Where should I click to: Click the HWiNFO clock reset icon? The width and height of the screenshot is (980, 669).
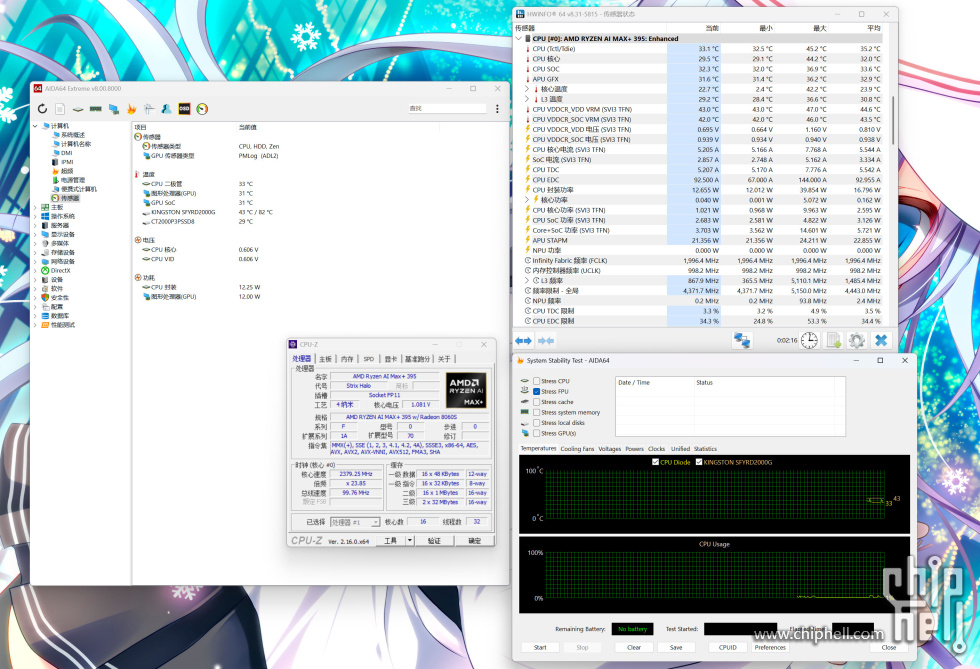coord(808,340)
